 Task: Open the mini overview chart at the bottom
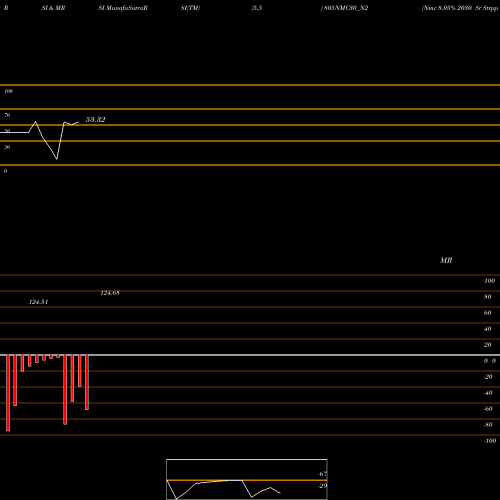[x=247, y=479]
